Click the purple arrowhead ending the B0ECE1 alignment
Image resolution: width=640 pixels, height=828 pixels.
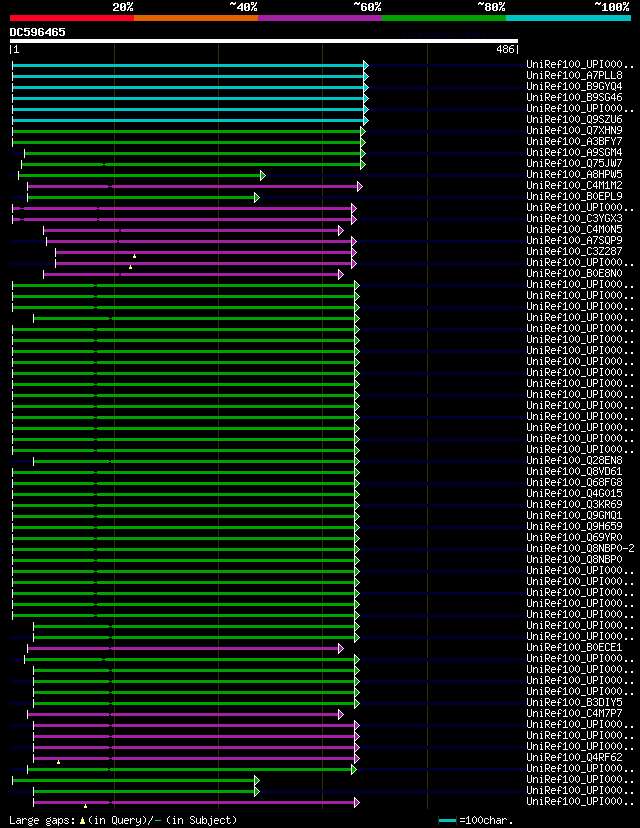[341, 648]
